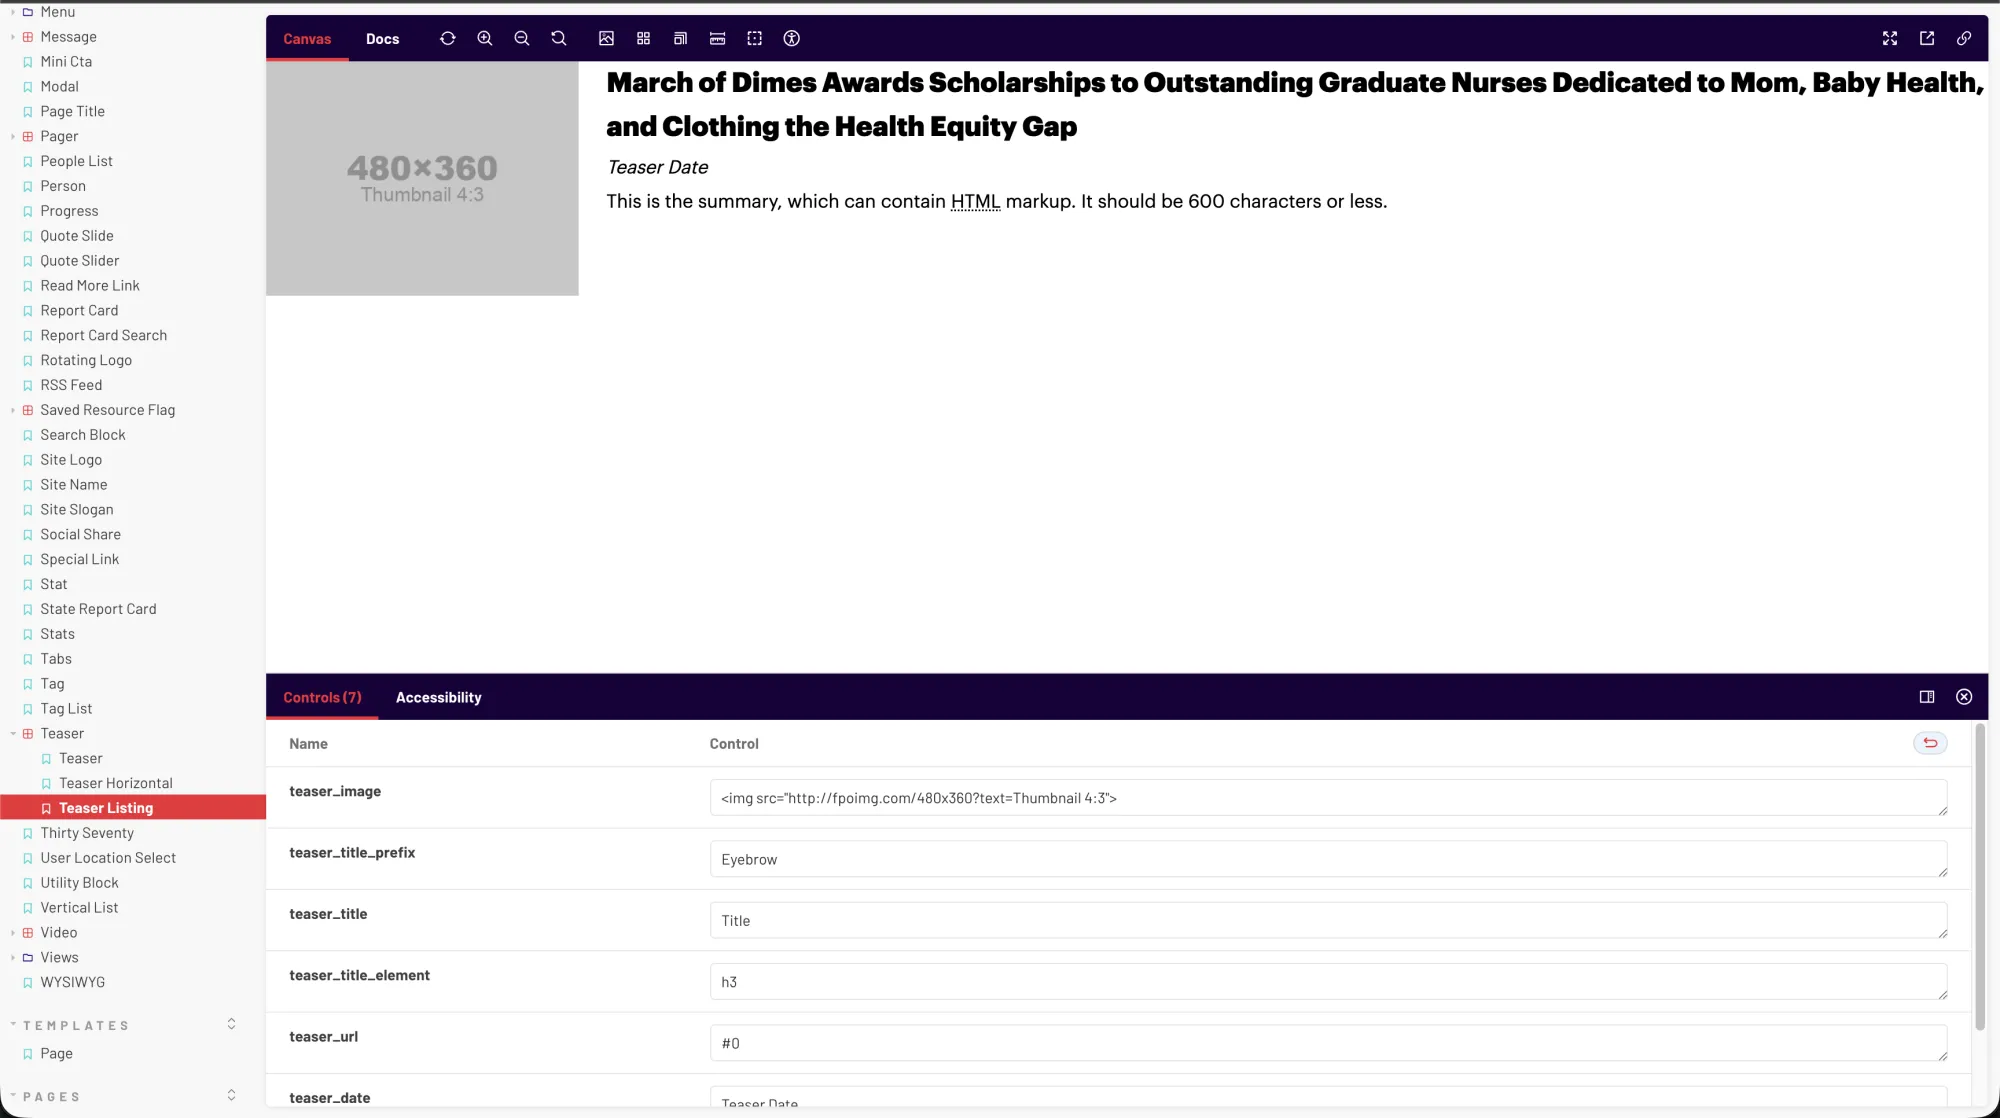Click the Pages expand all icon

pyautogui.click(x=231, y=1095)
